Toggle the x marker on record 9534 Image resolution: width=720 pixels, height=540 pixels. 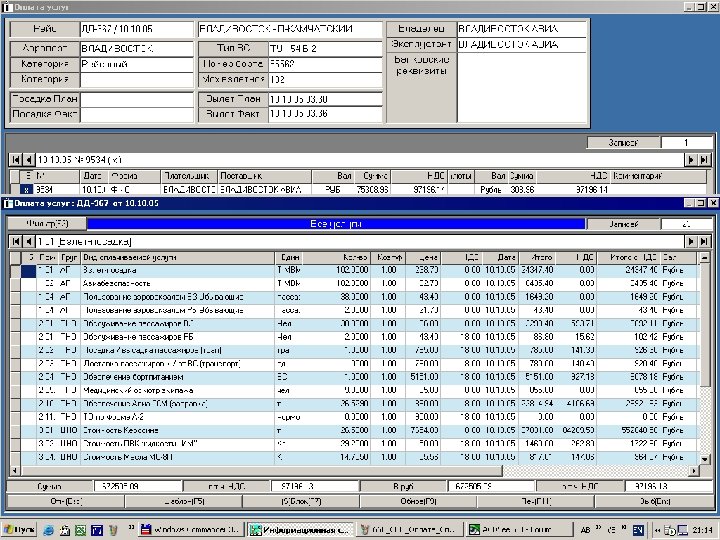click(26, 189)
